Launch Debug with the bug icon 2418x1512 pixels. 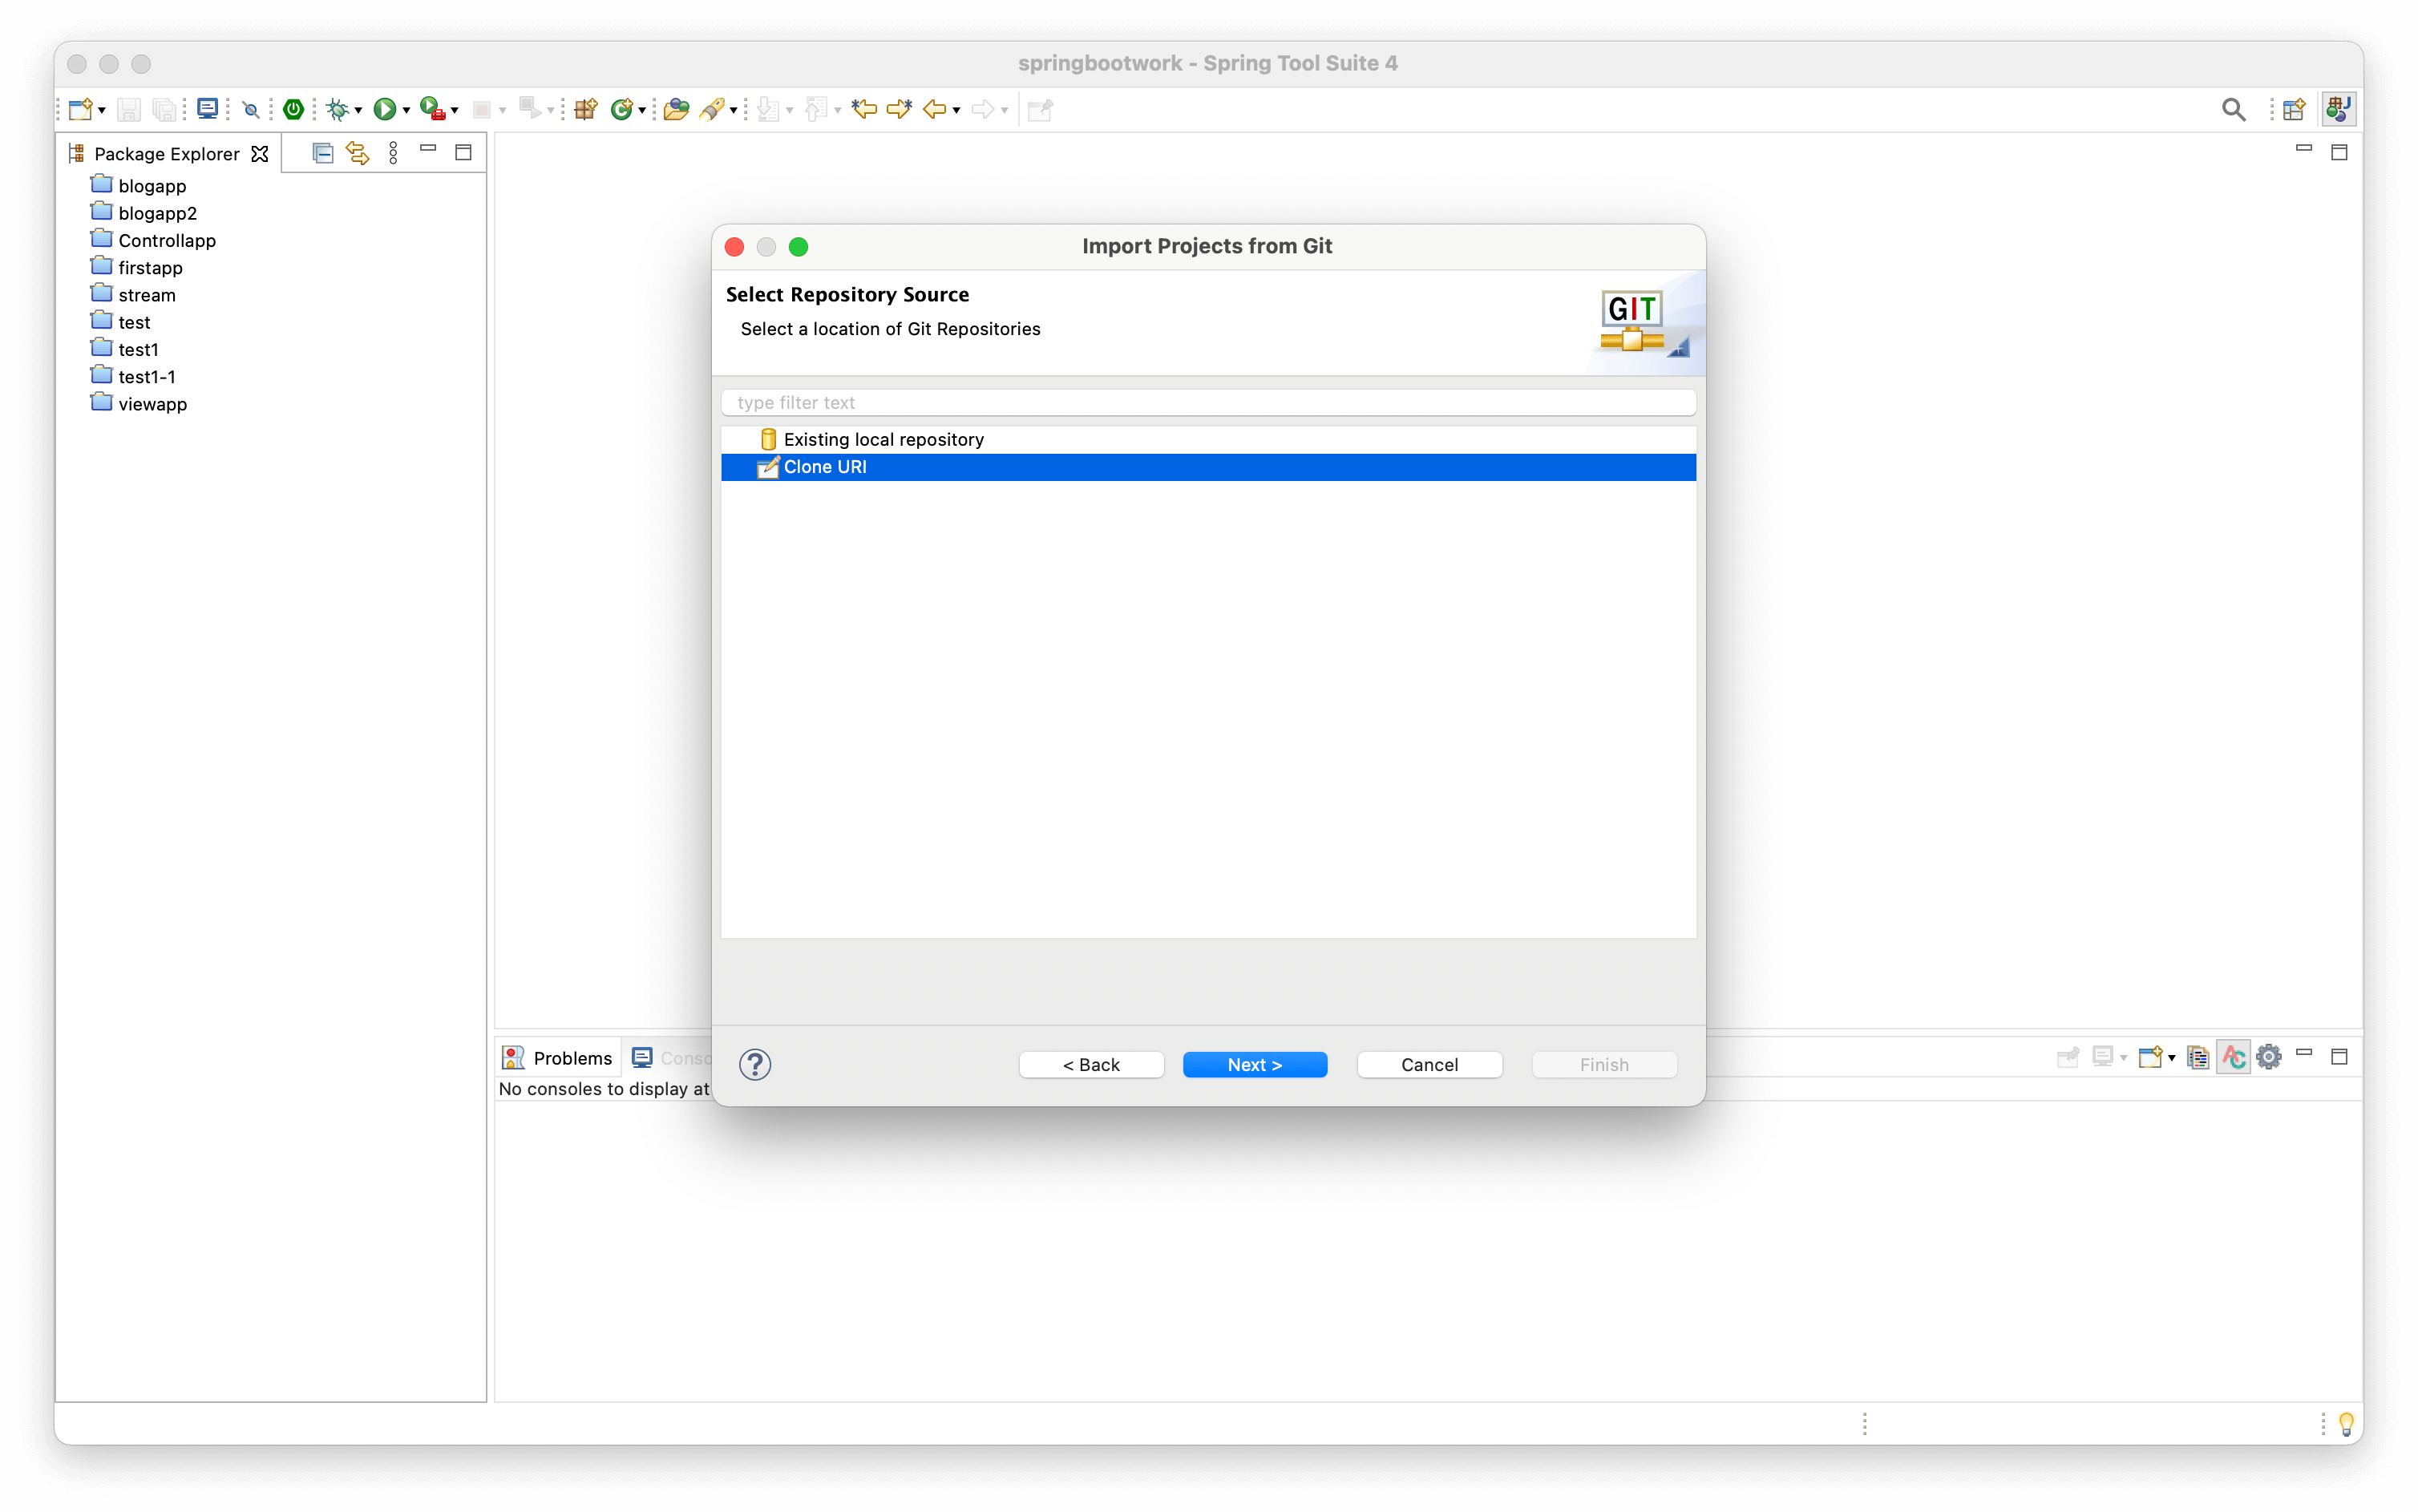(x=338, y=109)
